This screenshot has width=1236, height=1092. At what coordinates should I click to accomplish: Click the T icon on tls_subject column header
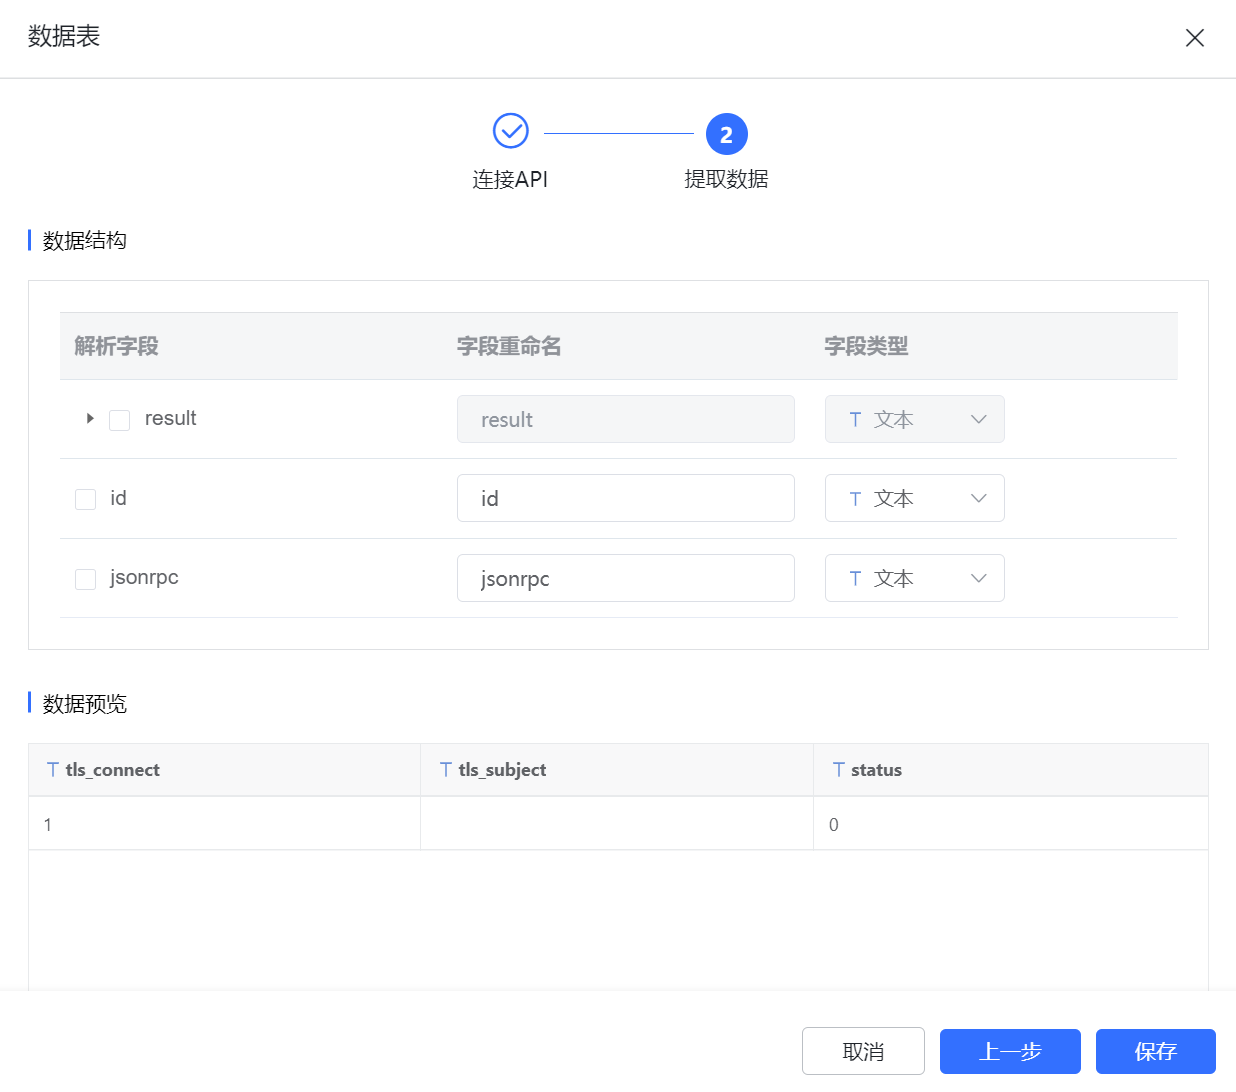[x=444, y=769]
